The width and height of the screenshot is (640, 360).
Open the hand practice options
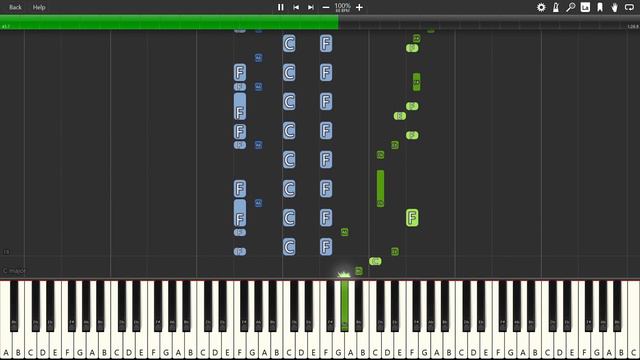pyautogui.click(x=614, y=7)
